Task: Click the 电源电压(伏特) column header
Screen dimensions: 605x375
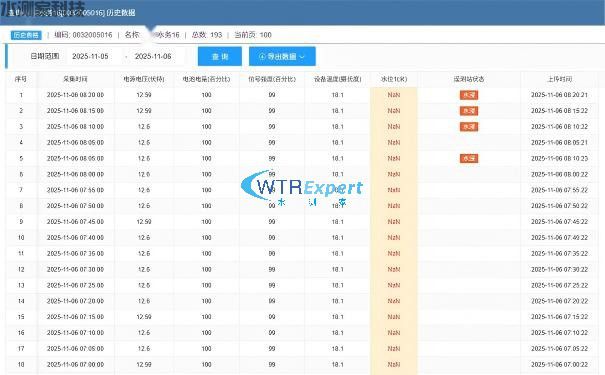Action: click(144, 79)
